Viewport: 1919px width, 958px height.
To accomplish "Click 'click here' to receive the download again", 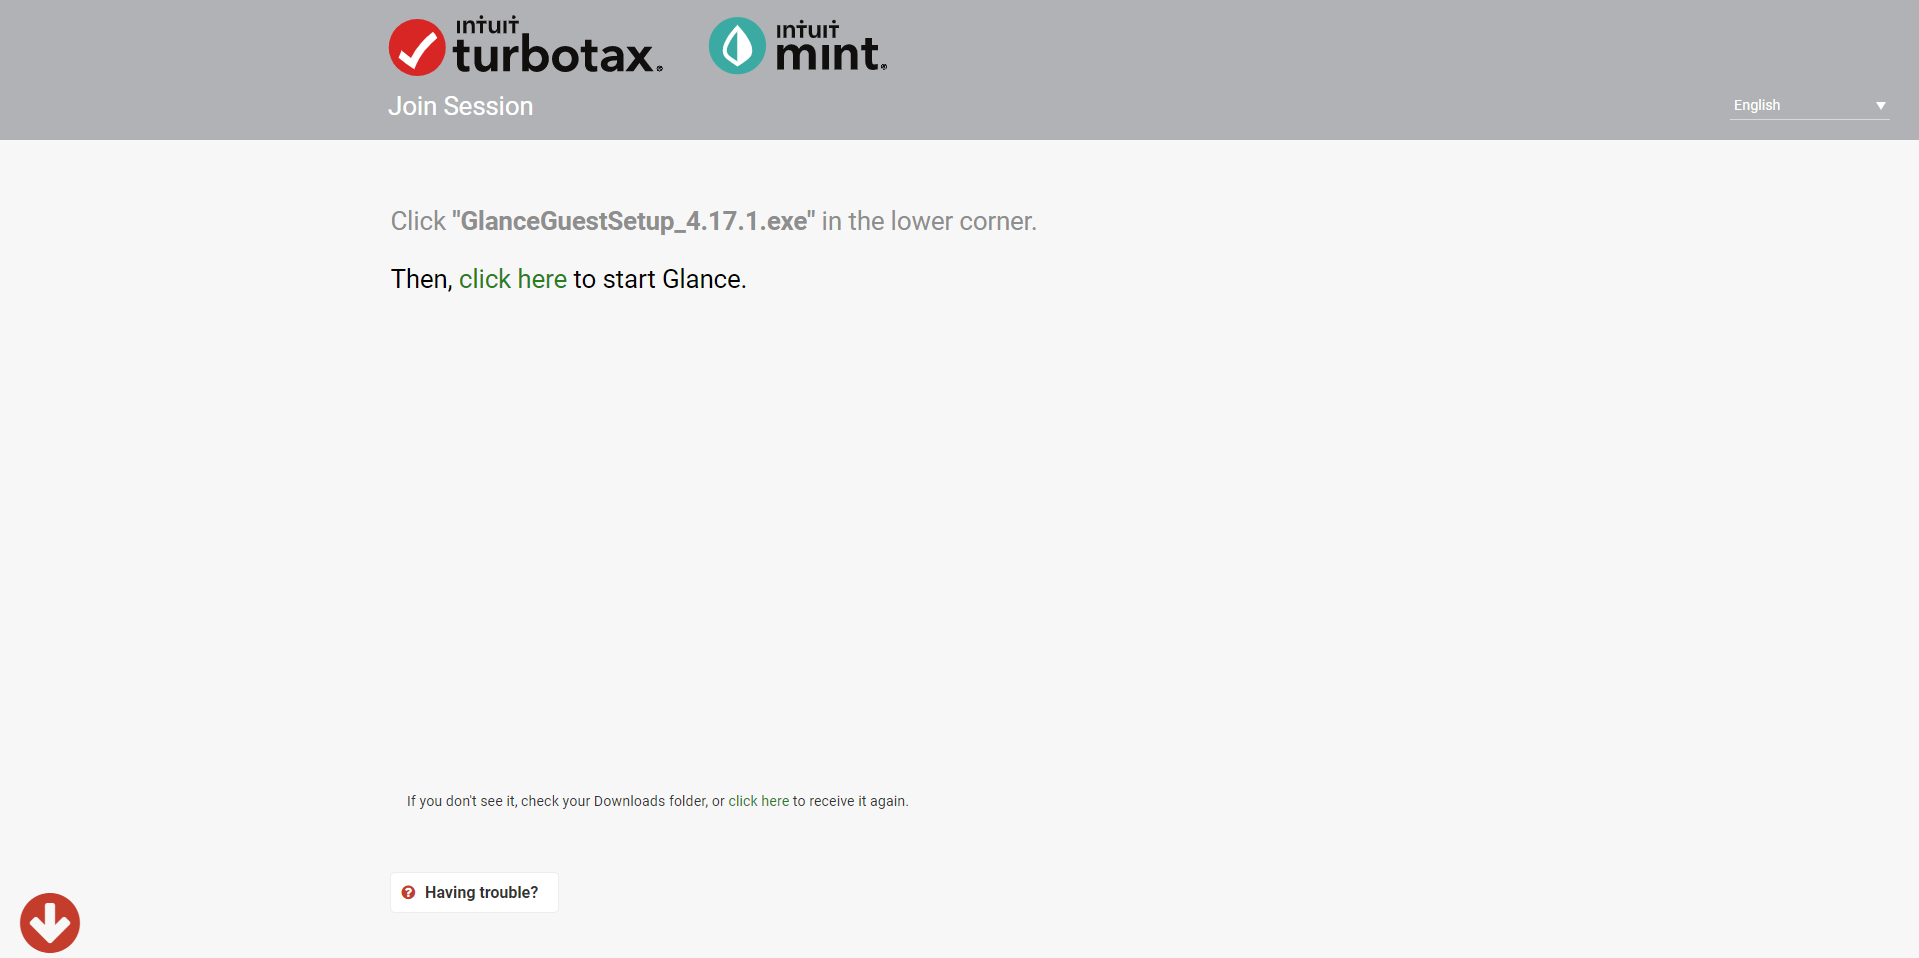I will coord(758,801).
